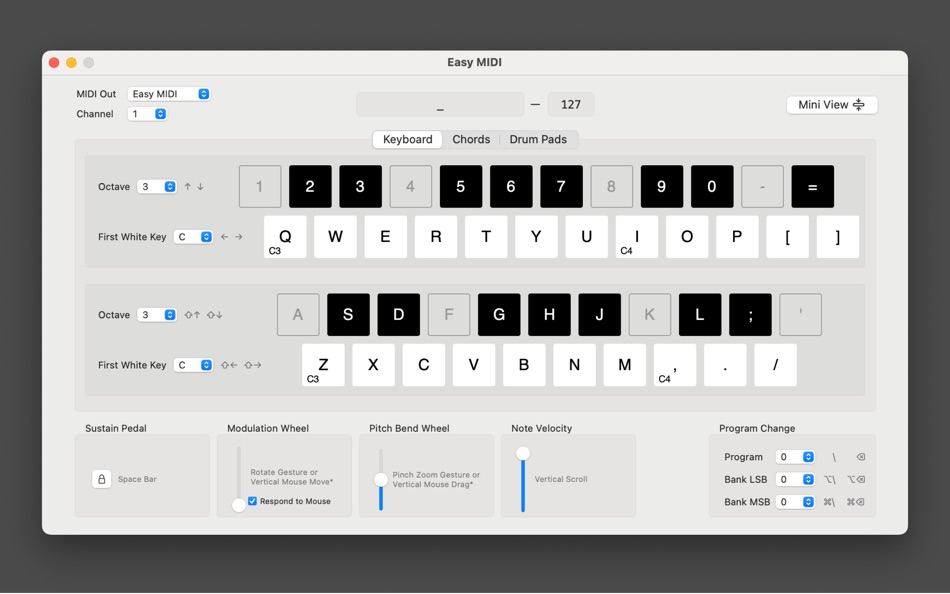Image resolution: width=950 pixels, height=594 pixels.
Task: Open the Channel dropdown
Action: click(147, 114)
